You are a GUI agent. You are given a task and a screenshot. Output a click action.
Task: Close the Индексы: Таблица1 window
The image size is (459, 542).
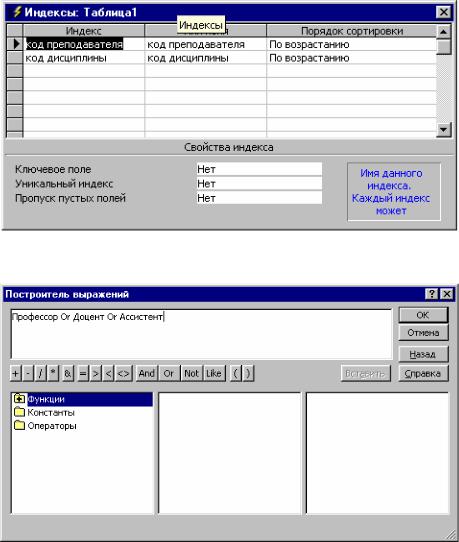click(x=444, y=12)
